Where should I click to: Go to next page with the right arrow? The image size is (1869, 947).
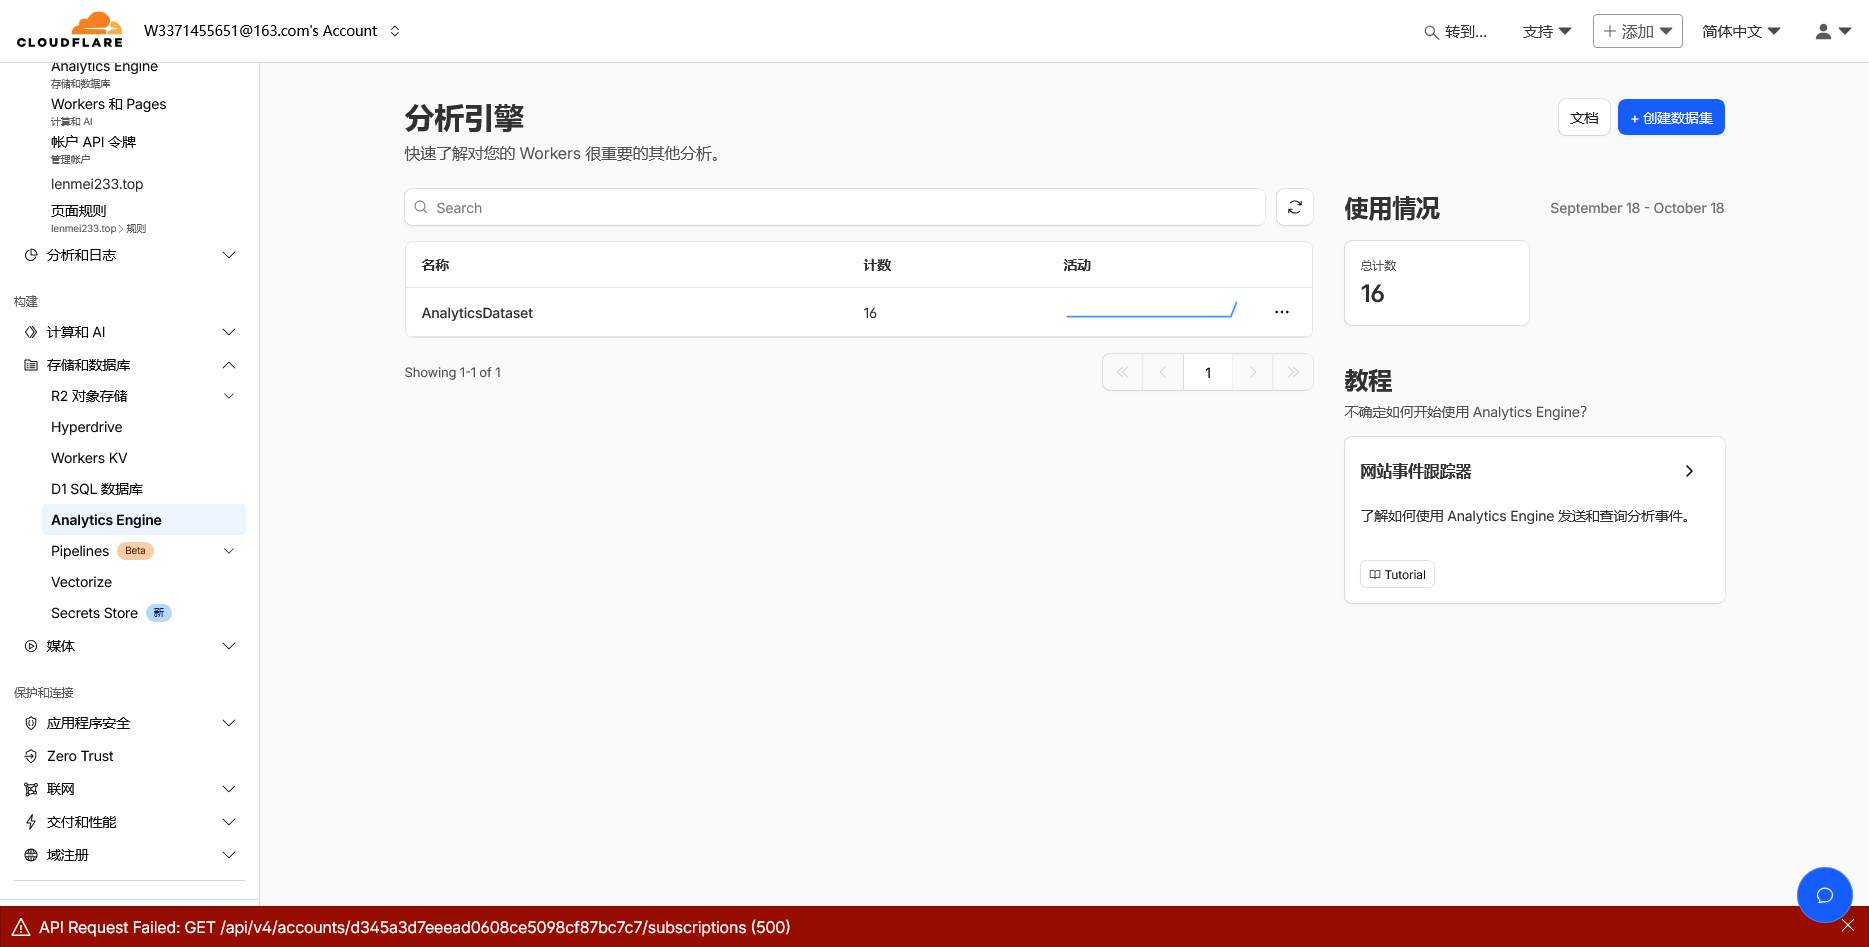[1252, 371]
